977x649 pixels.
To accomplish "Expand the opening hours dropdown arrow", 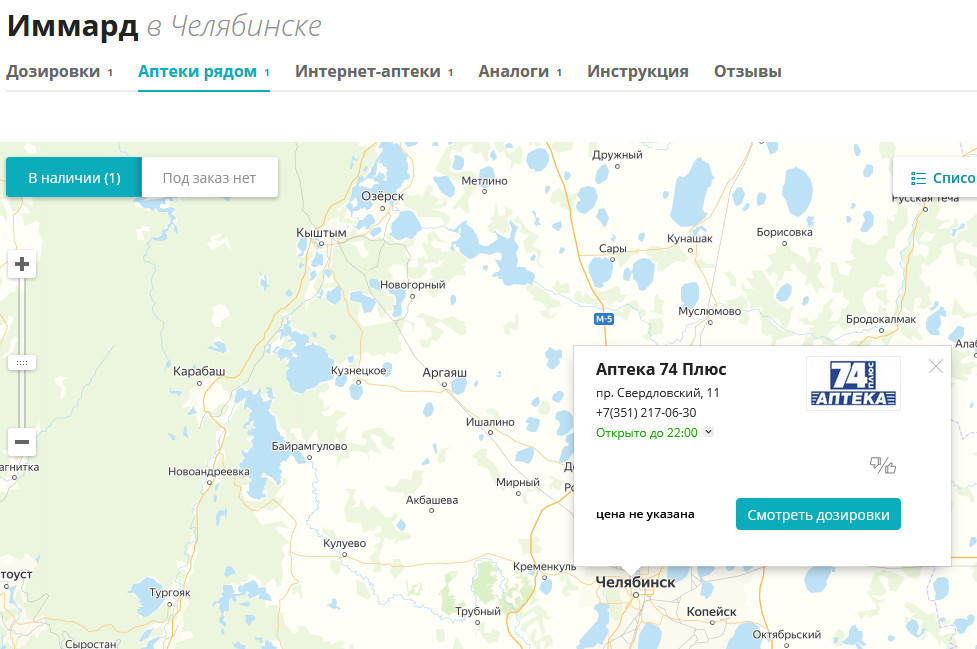I will tap(708, 432).
